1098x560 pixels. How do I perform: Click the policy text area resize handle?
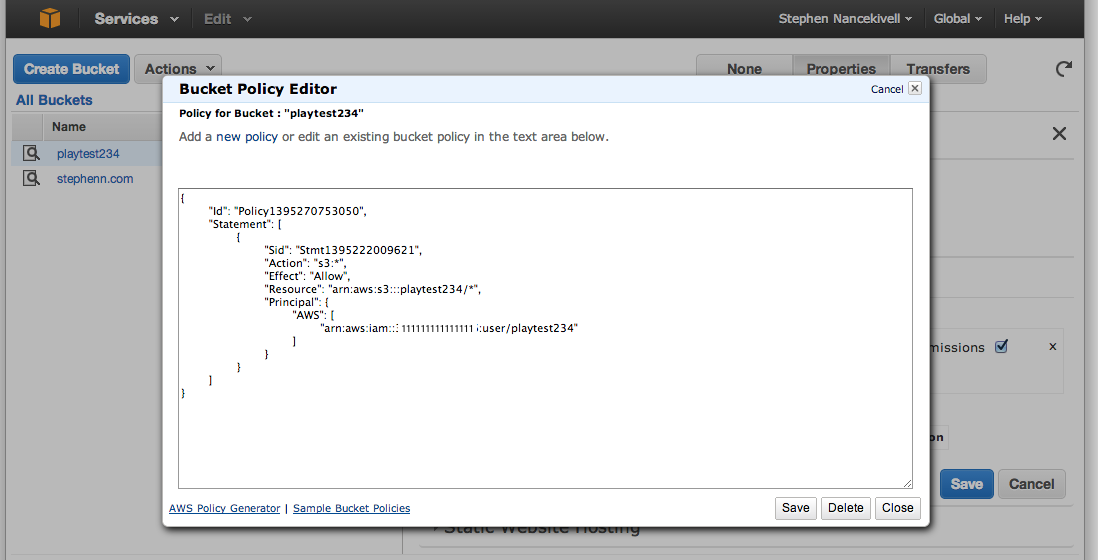coord(908,483)
